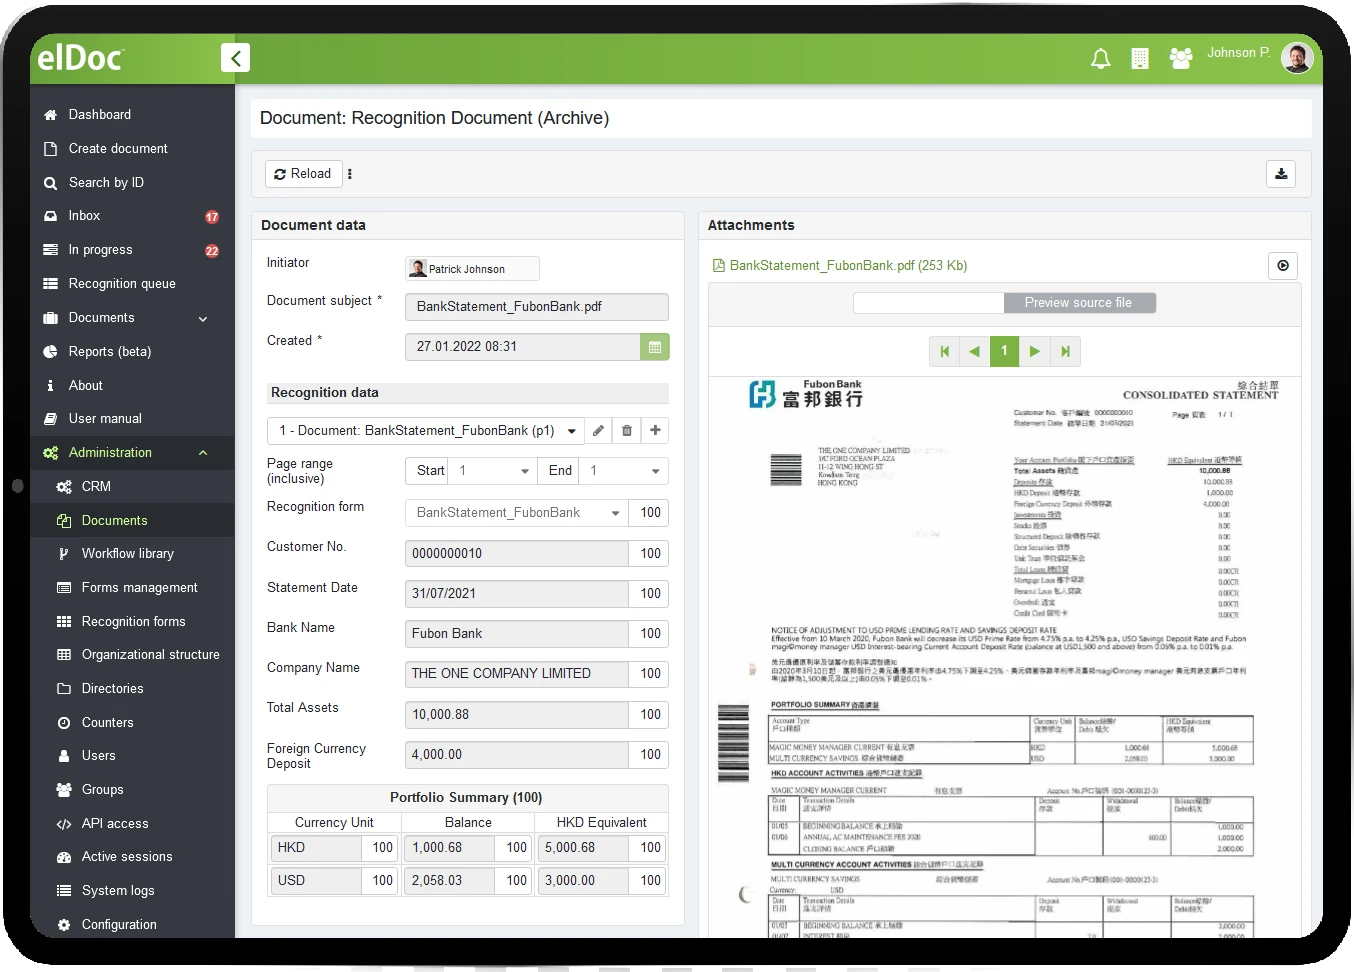Click the Company Name field

coord(516,674)
